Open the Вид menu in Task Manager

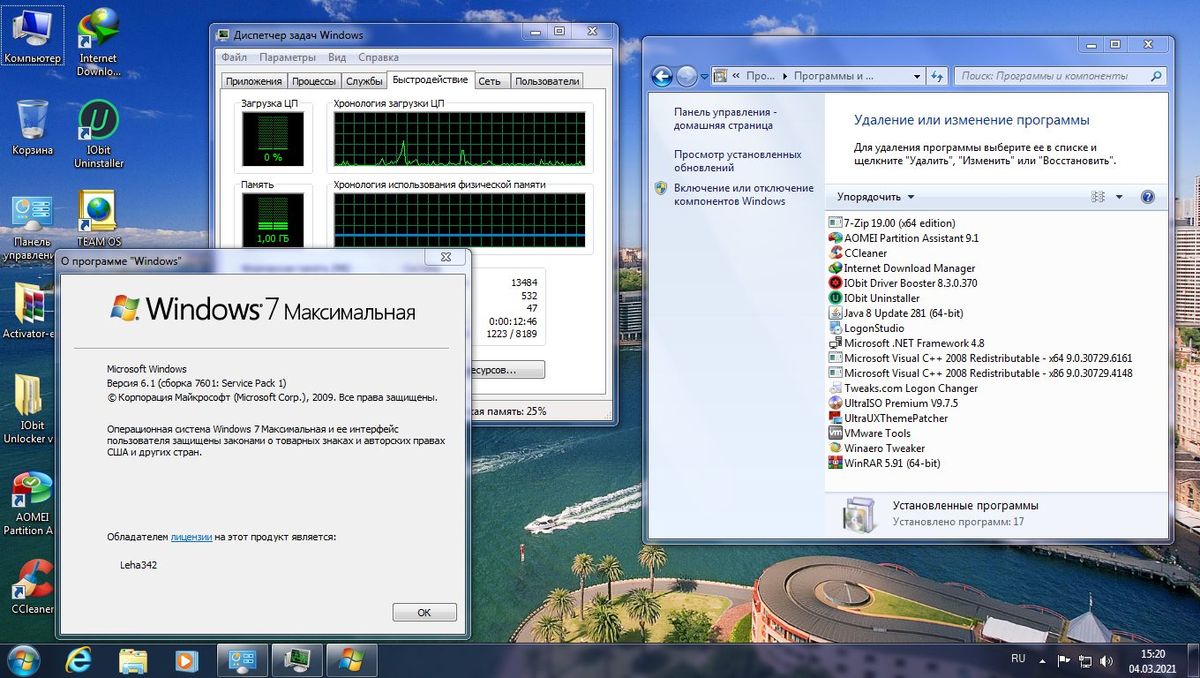[x=337, y=57]
